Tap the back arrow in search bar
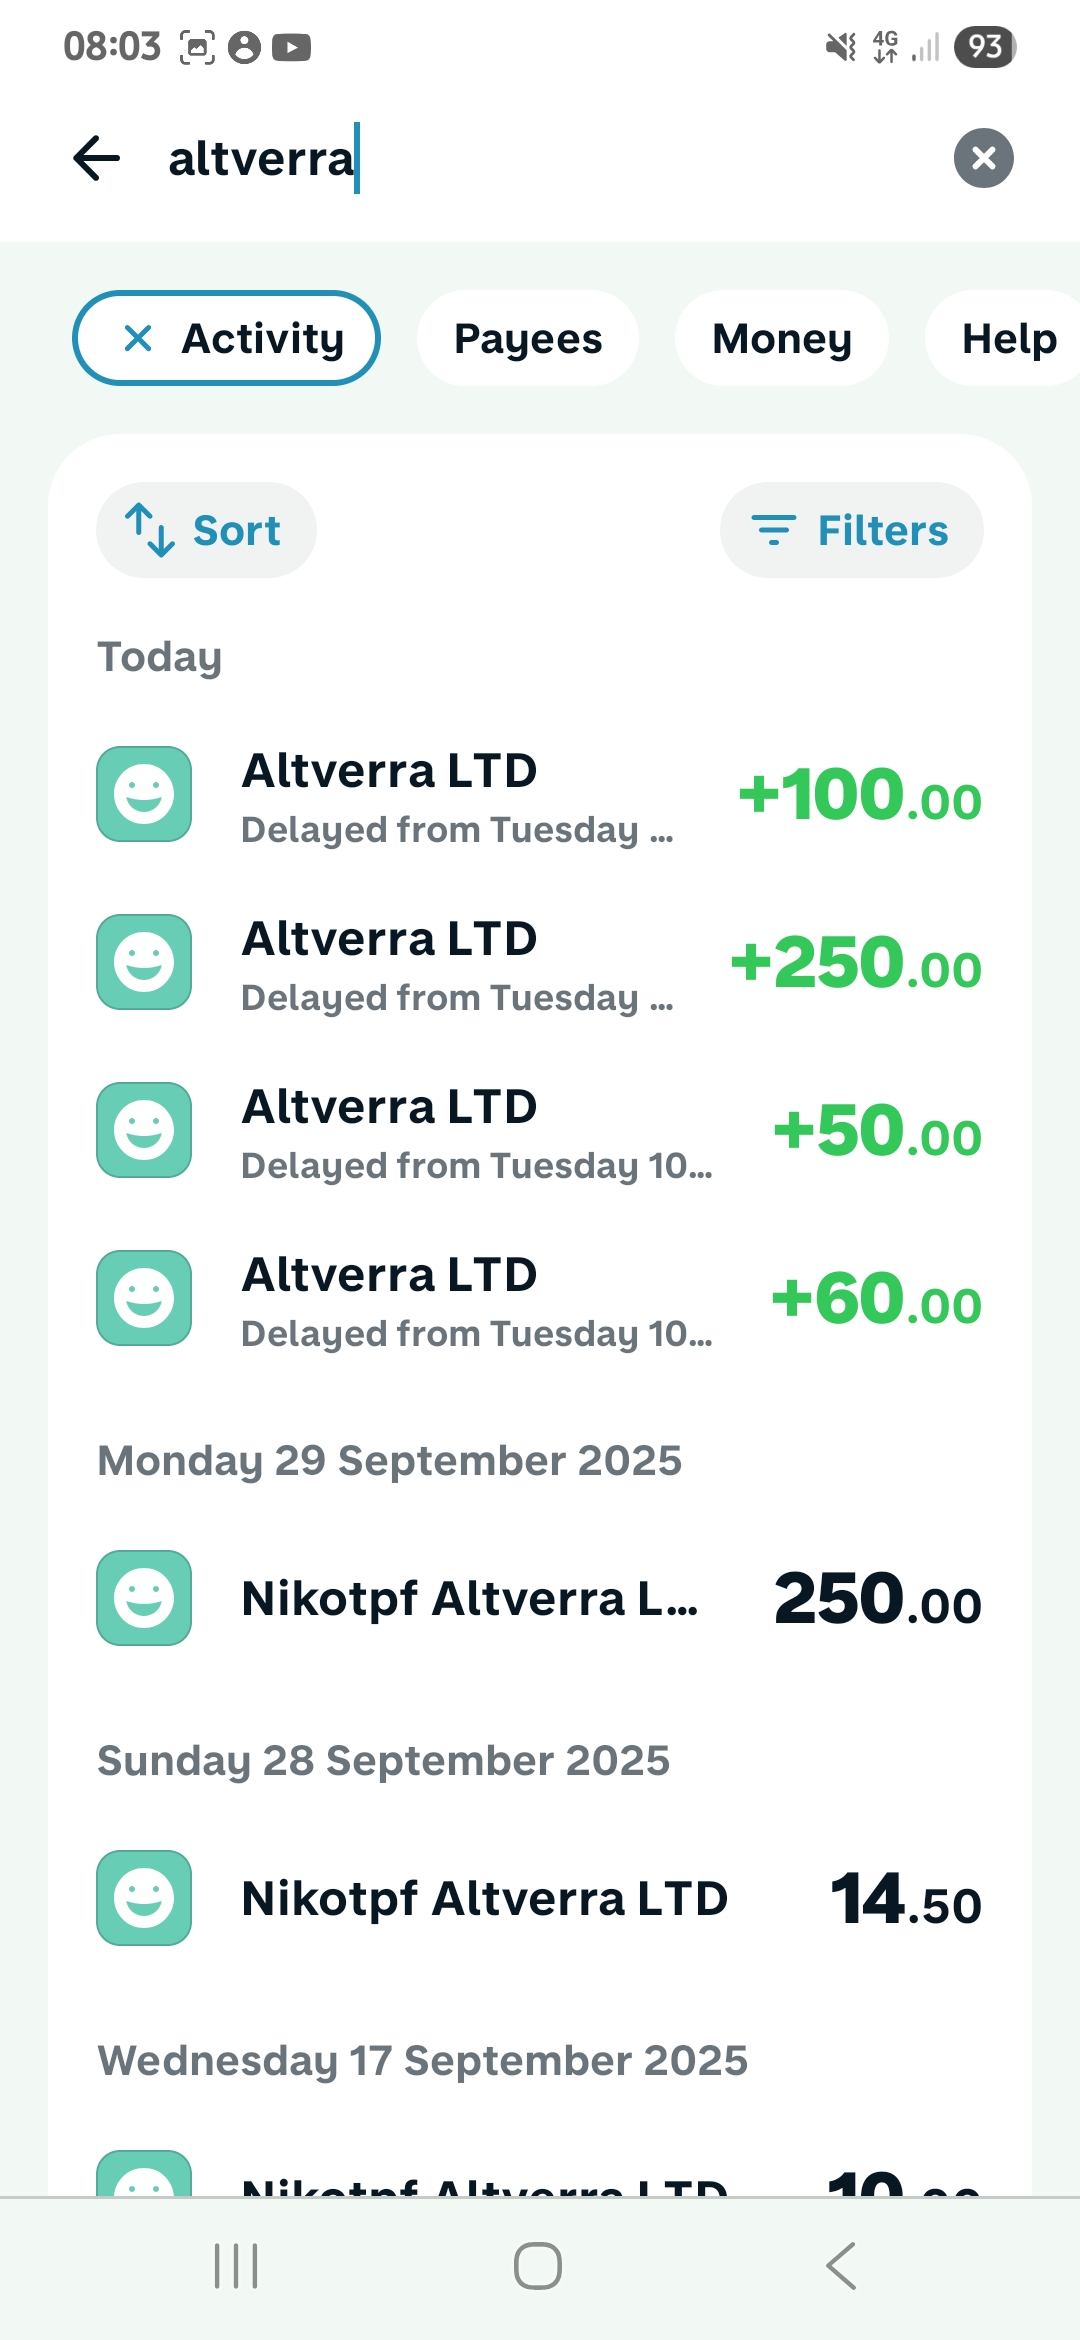Viewport: 1080px width, 2340px height. tap(97, 158)
